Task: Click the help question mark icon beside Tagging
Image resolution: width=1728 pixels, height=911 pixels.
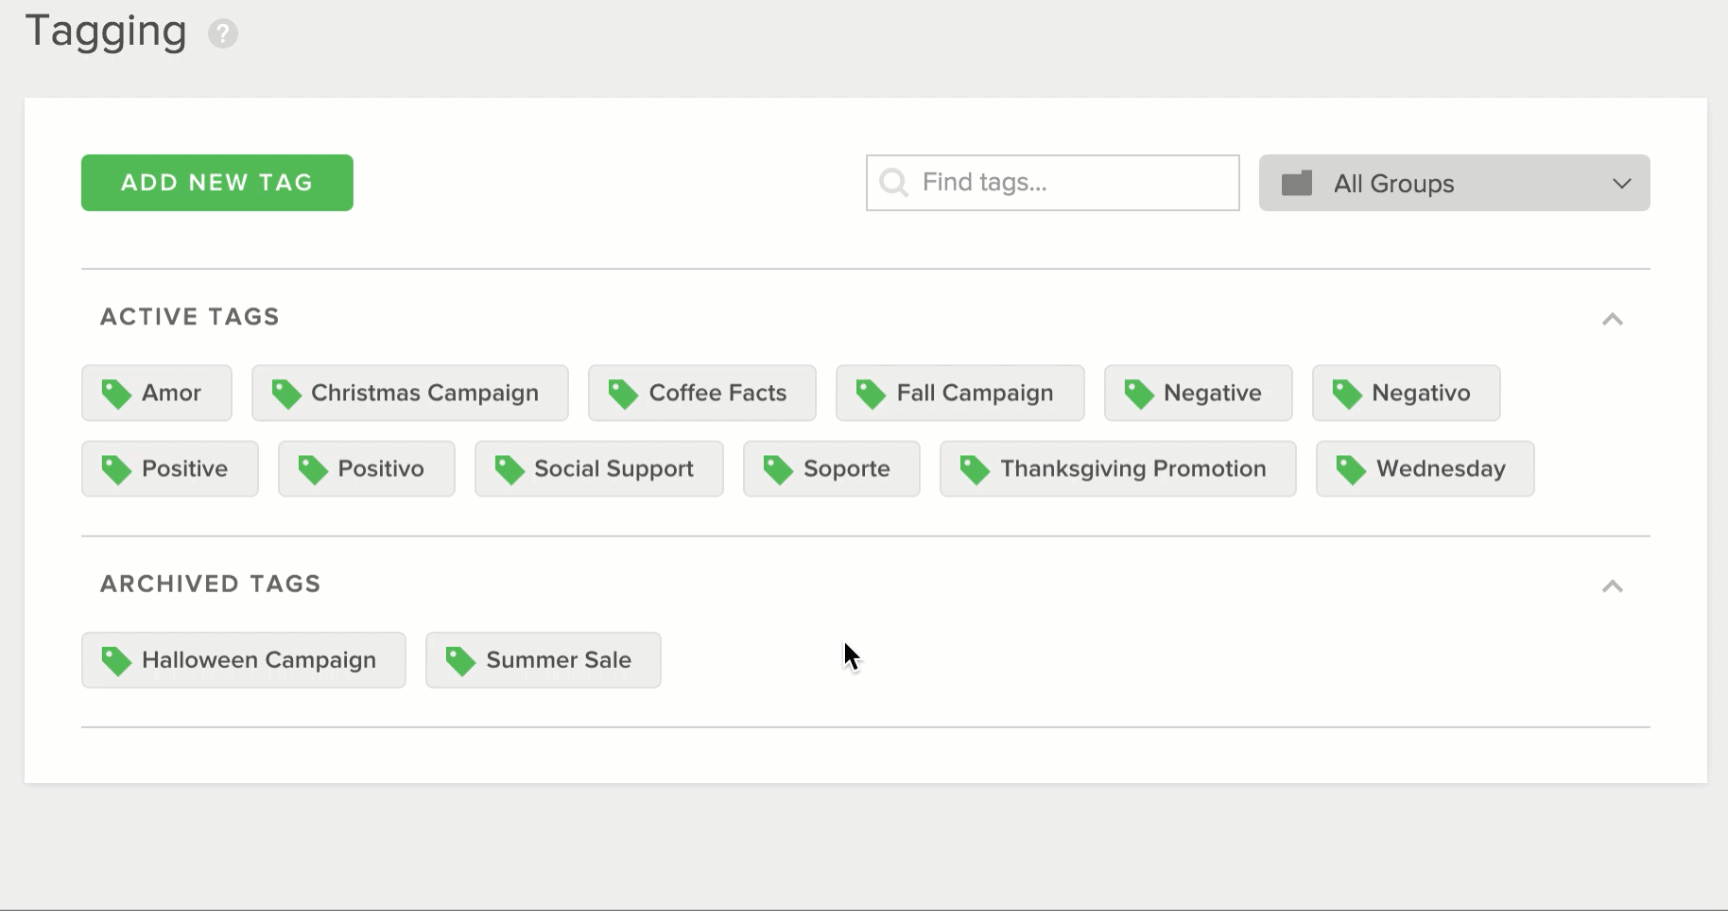Action: click(x=223, y=33)
